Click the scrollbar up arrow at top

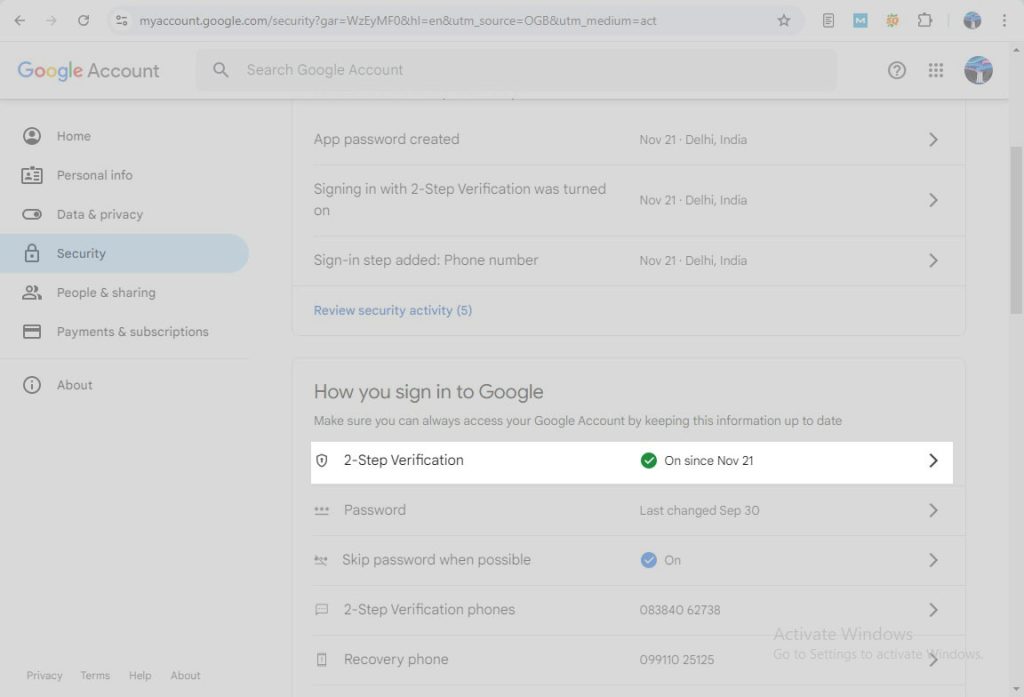[x=1016, y=50]
